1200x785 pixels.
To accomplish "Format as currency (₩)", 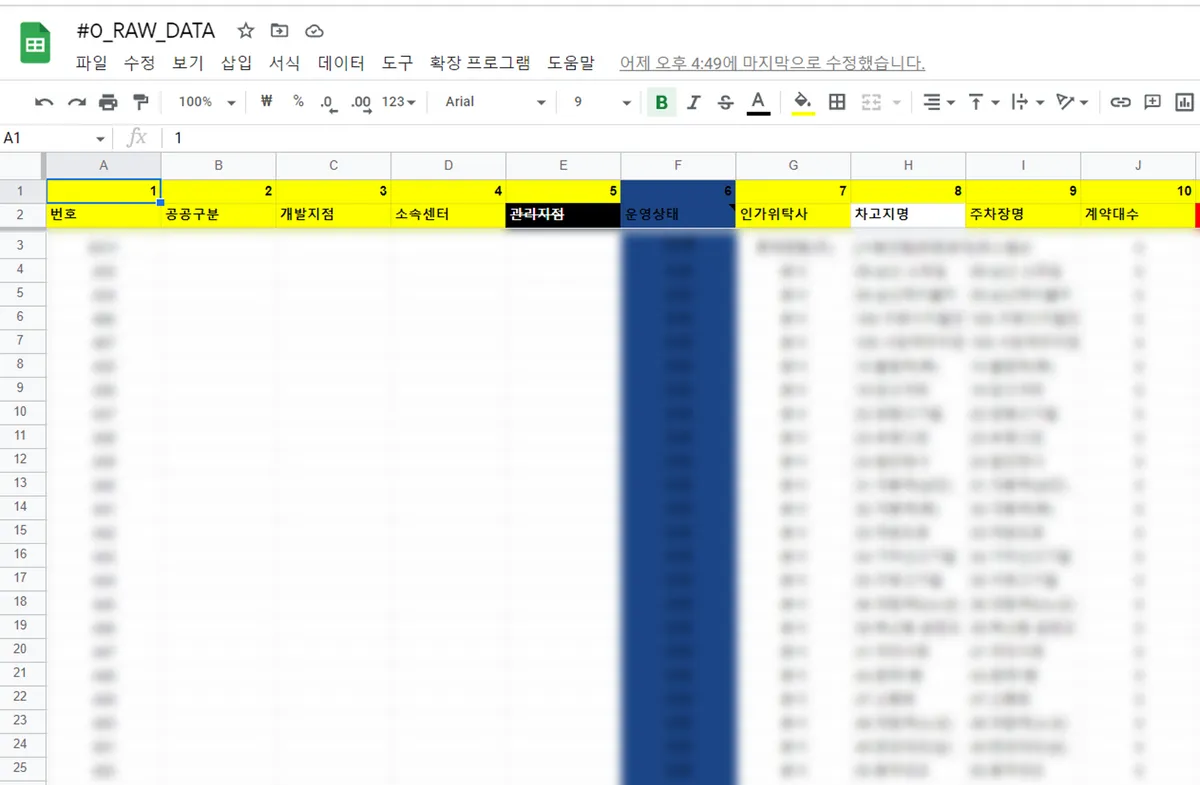I will (x=266, y=101).
